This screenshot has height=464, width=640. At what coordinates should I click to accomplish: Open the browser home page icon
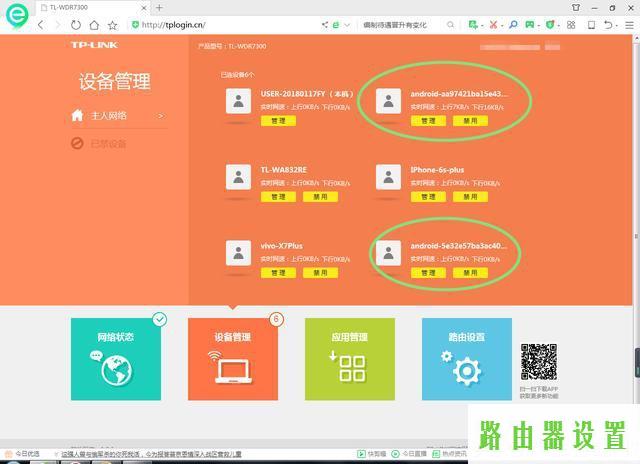tap(94, 25)
